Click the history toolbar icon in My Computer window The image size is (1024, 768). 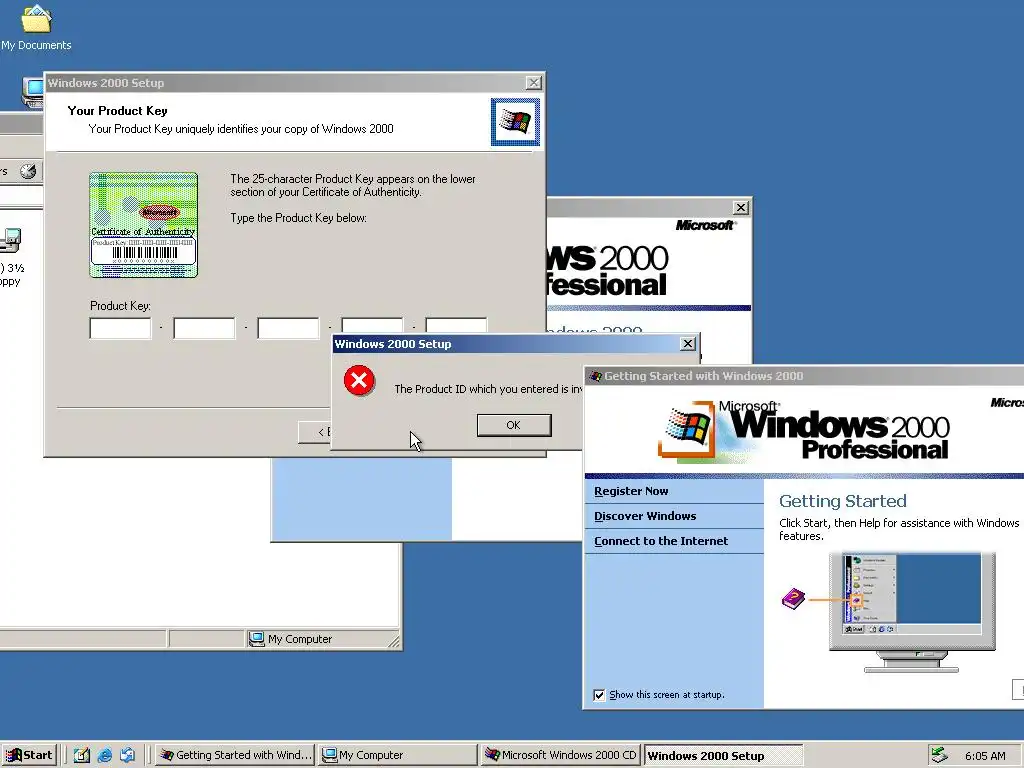pos(28,171)
